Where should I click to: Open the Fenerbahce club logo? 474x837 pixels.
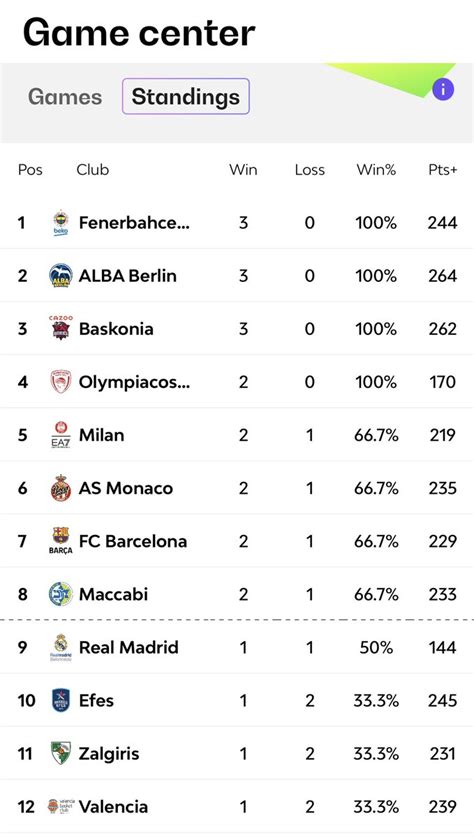coord(61,223)
